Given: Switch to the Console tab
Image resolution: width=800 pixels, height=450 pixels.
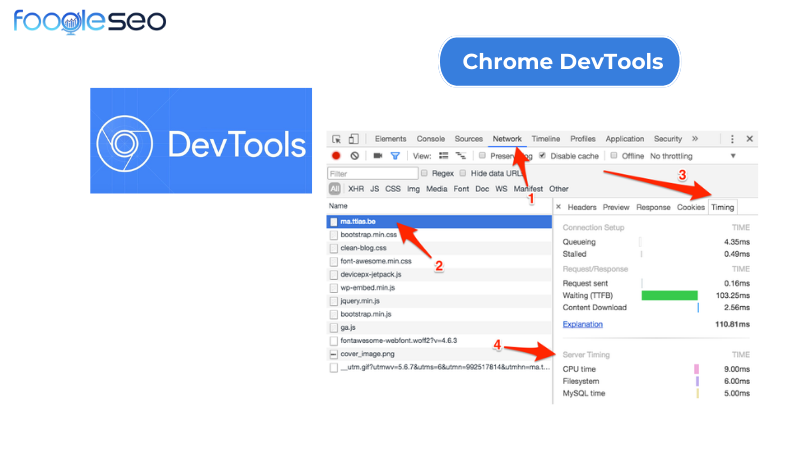Looking at the screenshot, I should point(430,139).
